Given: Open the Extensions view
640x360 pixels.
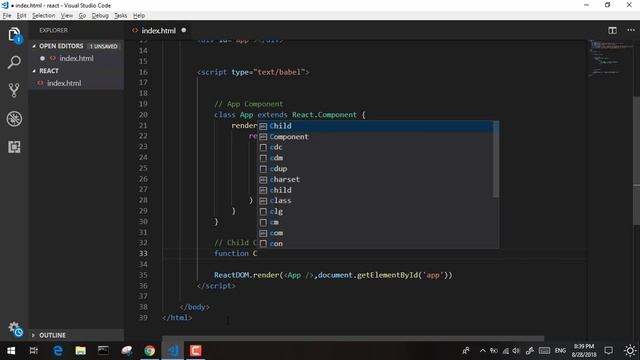Looking at the screenshot, I should tap(14, 147).
